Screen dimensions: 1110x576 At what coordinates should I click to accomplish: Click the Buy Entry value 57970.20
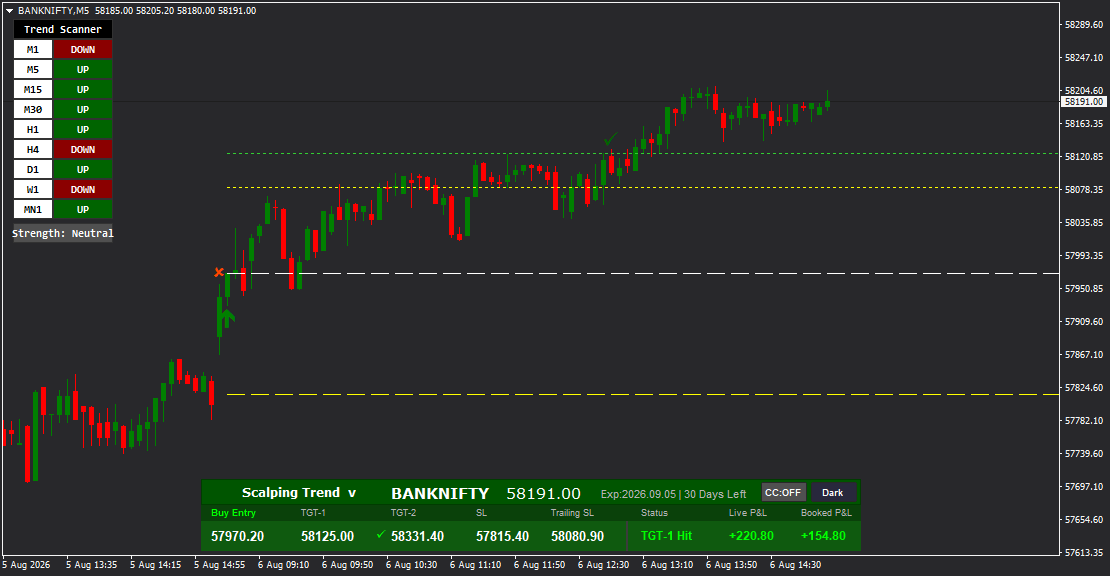[x=237, y=536]
